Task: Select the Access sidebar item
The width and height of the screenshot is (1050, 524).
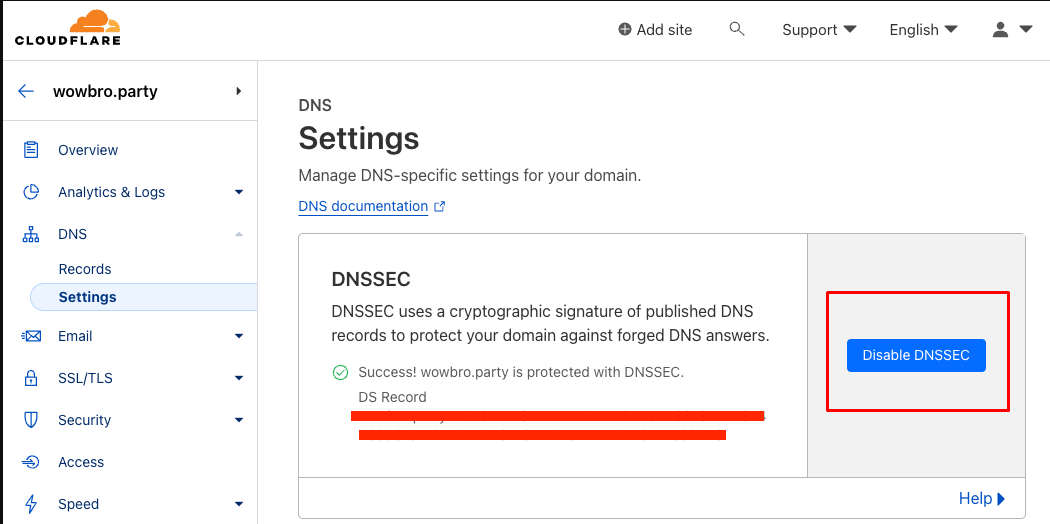Action: coord(81,462)
